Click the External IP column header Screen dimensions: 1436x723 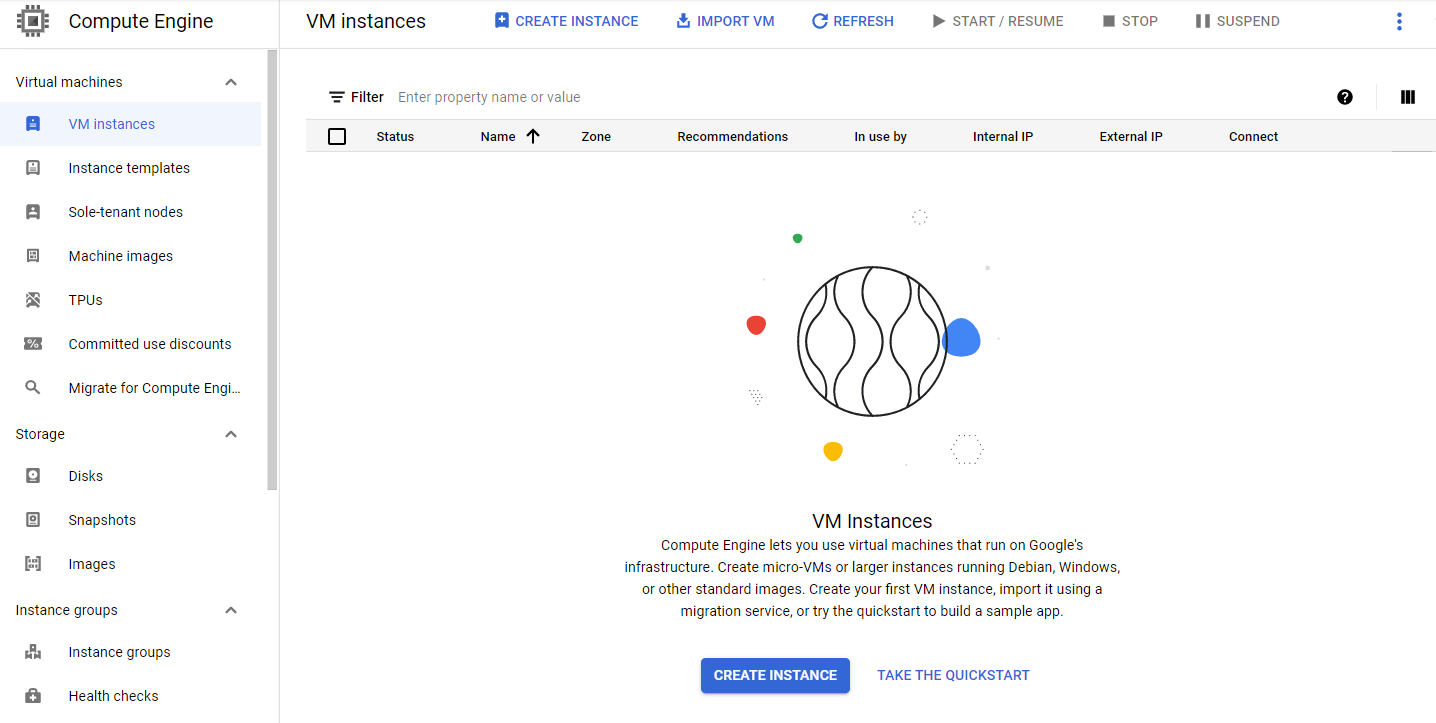1131,136
